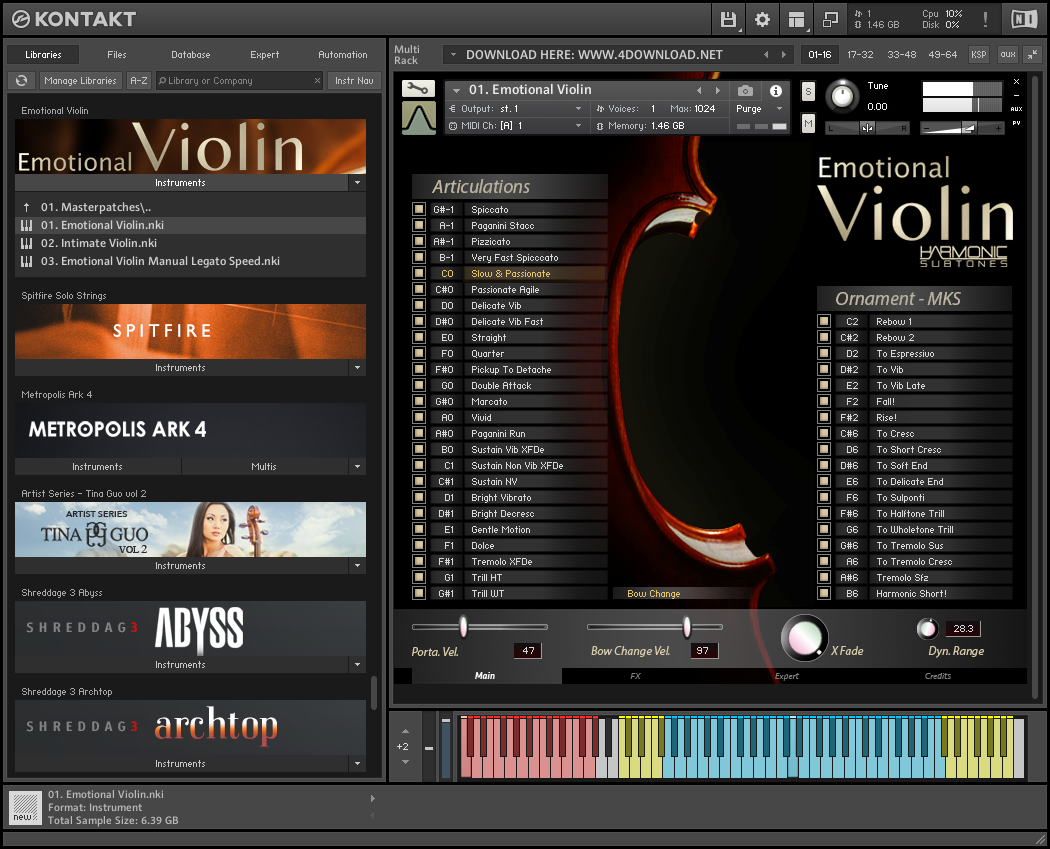Enable the Trill WT checkbox
Screen dimensions: 1050x849
[419, 593]
